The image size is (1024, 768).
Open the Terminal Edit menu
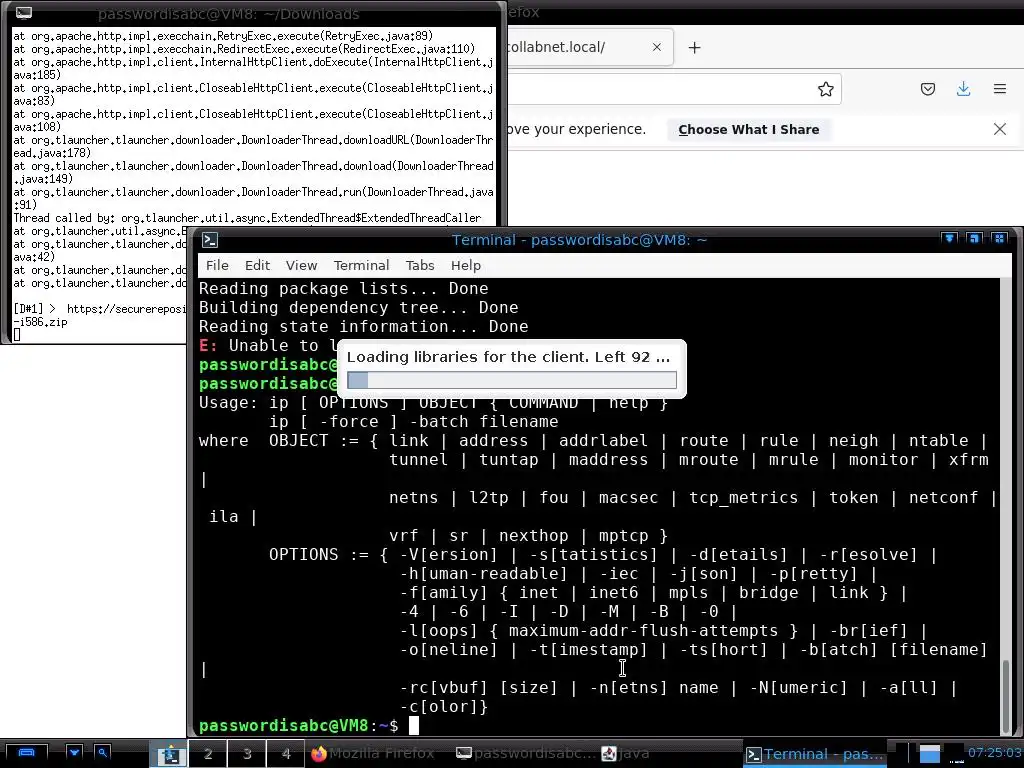[x=257, y=265]
